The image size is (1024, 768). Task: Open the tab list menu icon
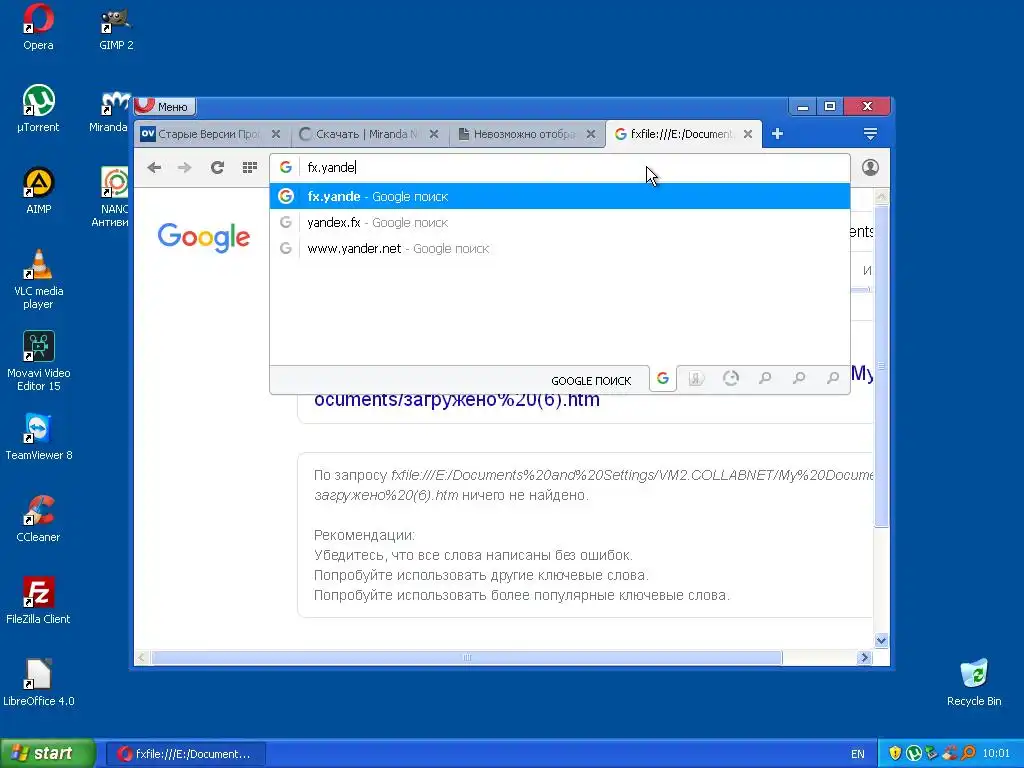click(870, 134)
